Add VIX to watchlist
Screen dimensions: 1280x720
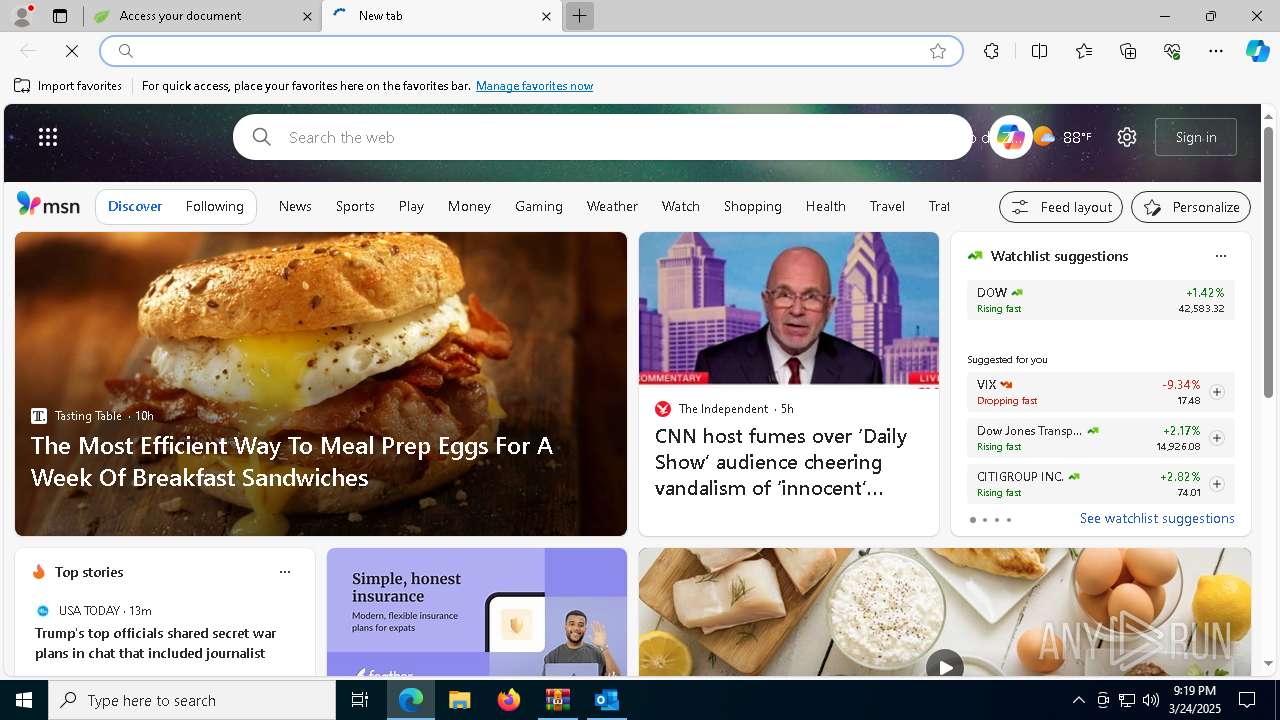click(1217, 392)
